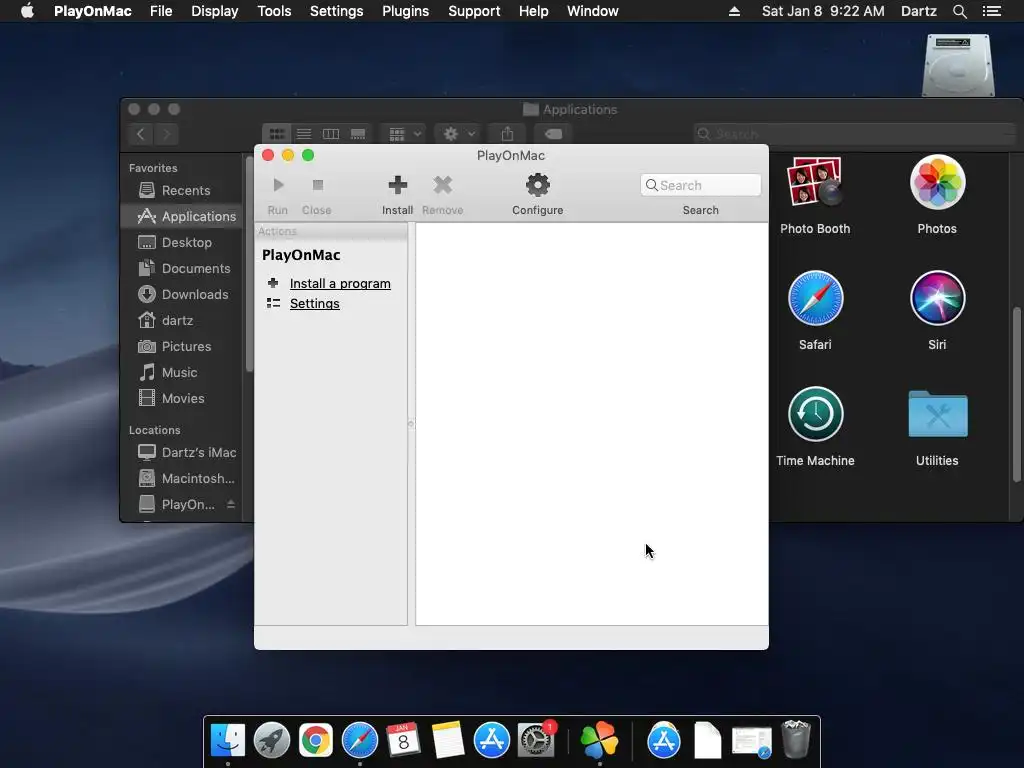The height and width of the screenshot is (768, 1024).
Task: Open the 'Install a program' link
Action: [x=340, y=283]
